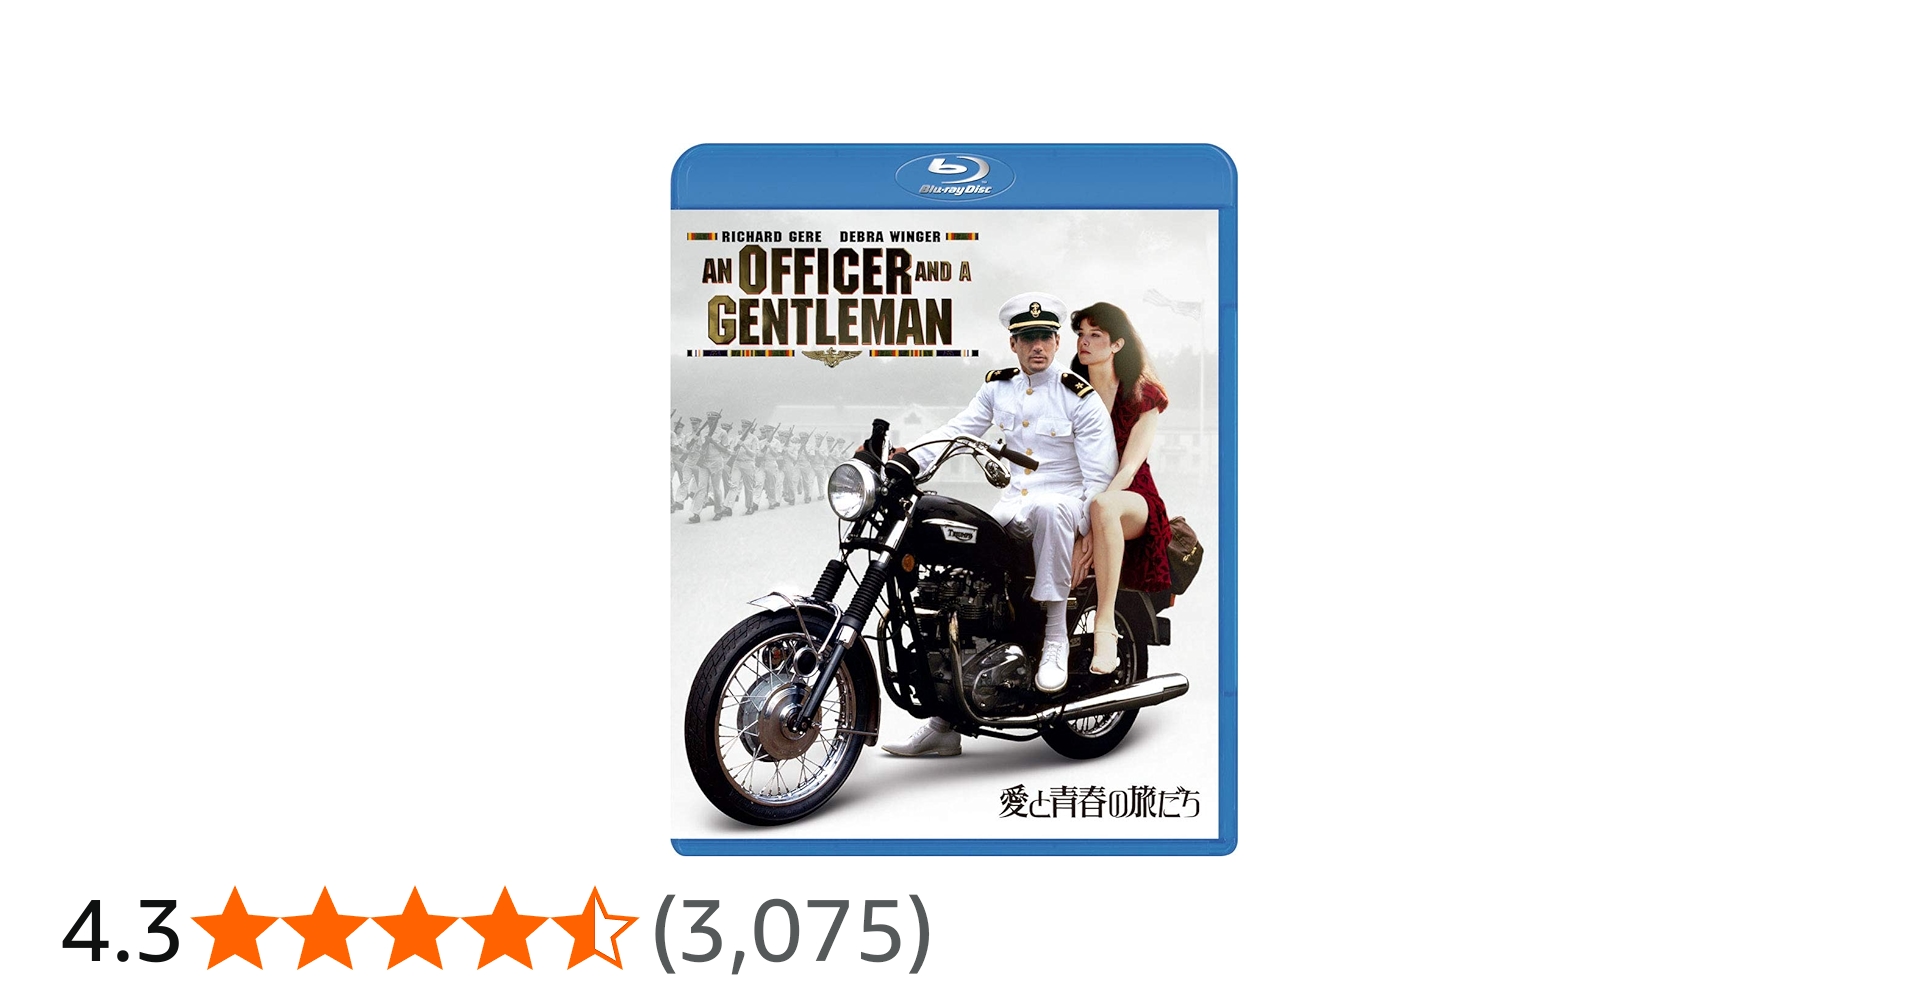Click the AN OFFICER AND A GENTLEMAN title text
This screenshot has height=1000, width=1910.
pyautogui.click(x=836, y=297)
